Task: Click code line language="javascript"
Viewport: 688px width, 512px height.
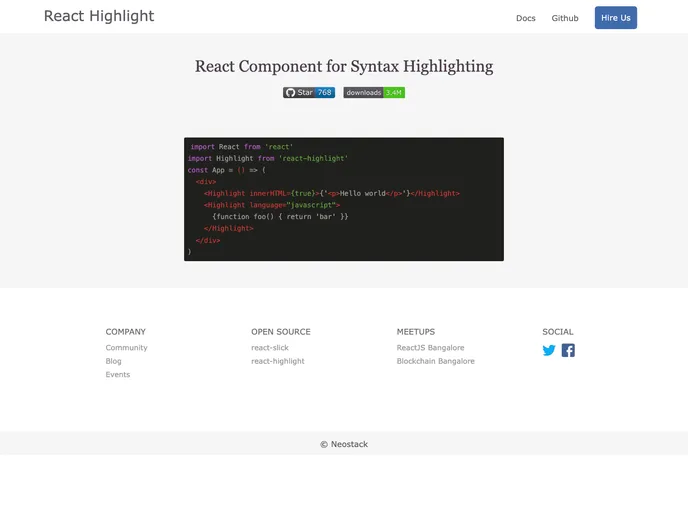Action: click(x=272, y=205)
